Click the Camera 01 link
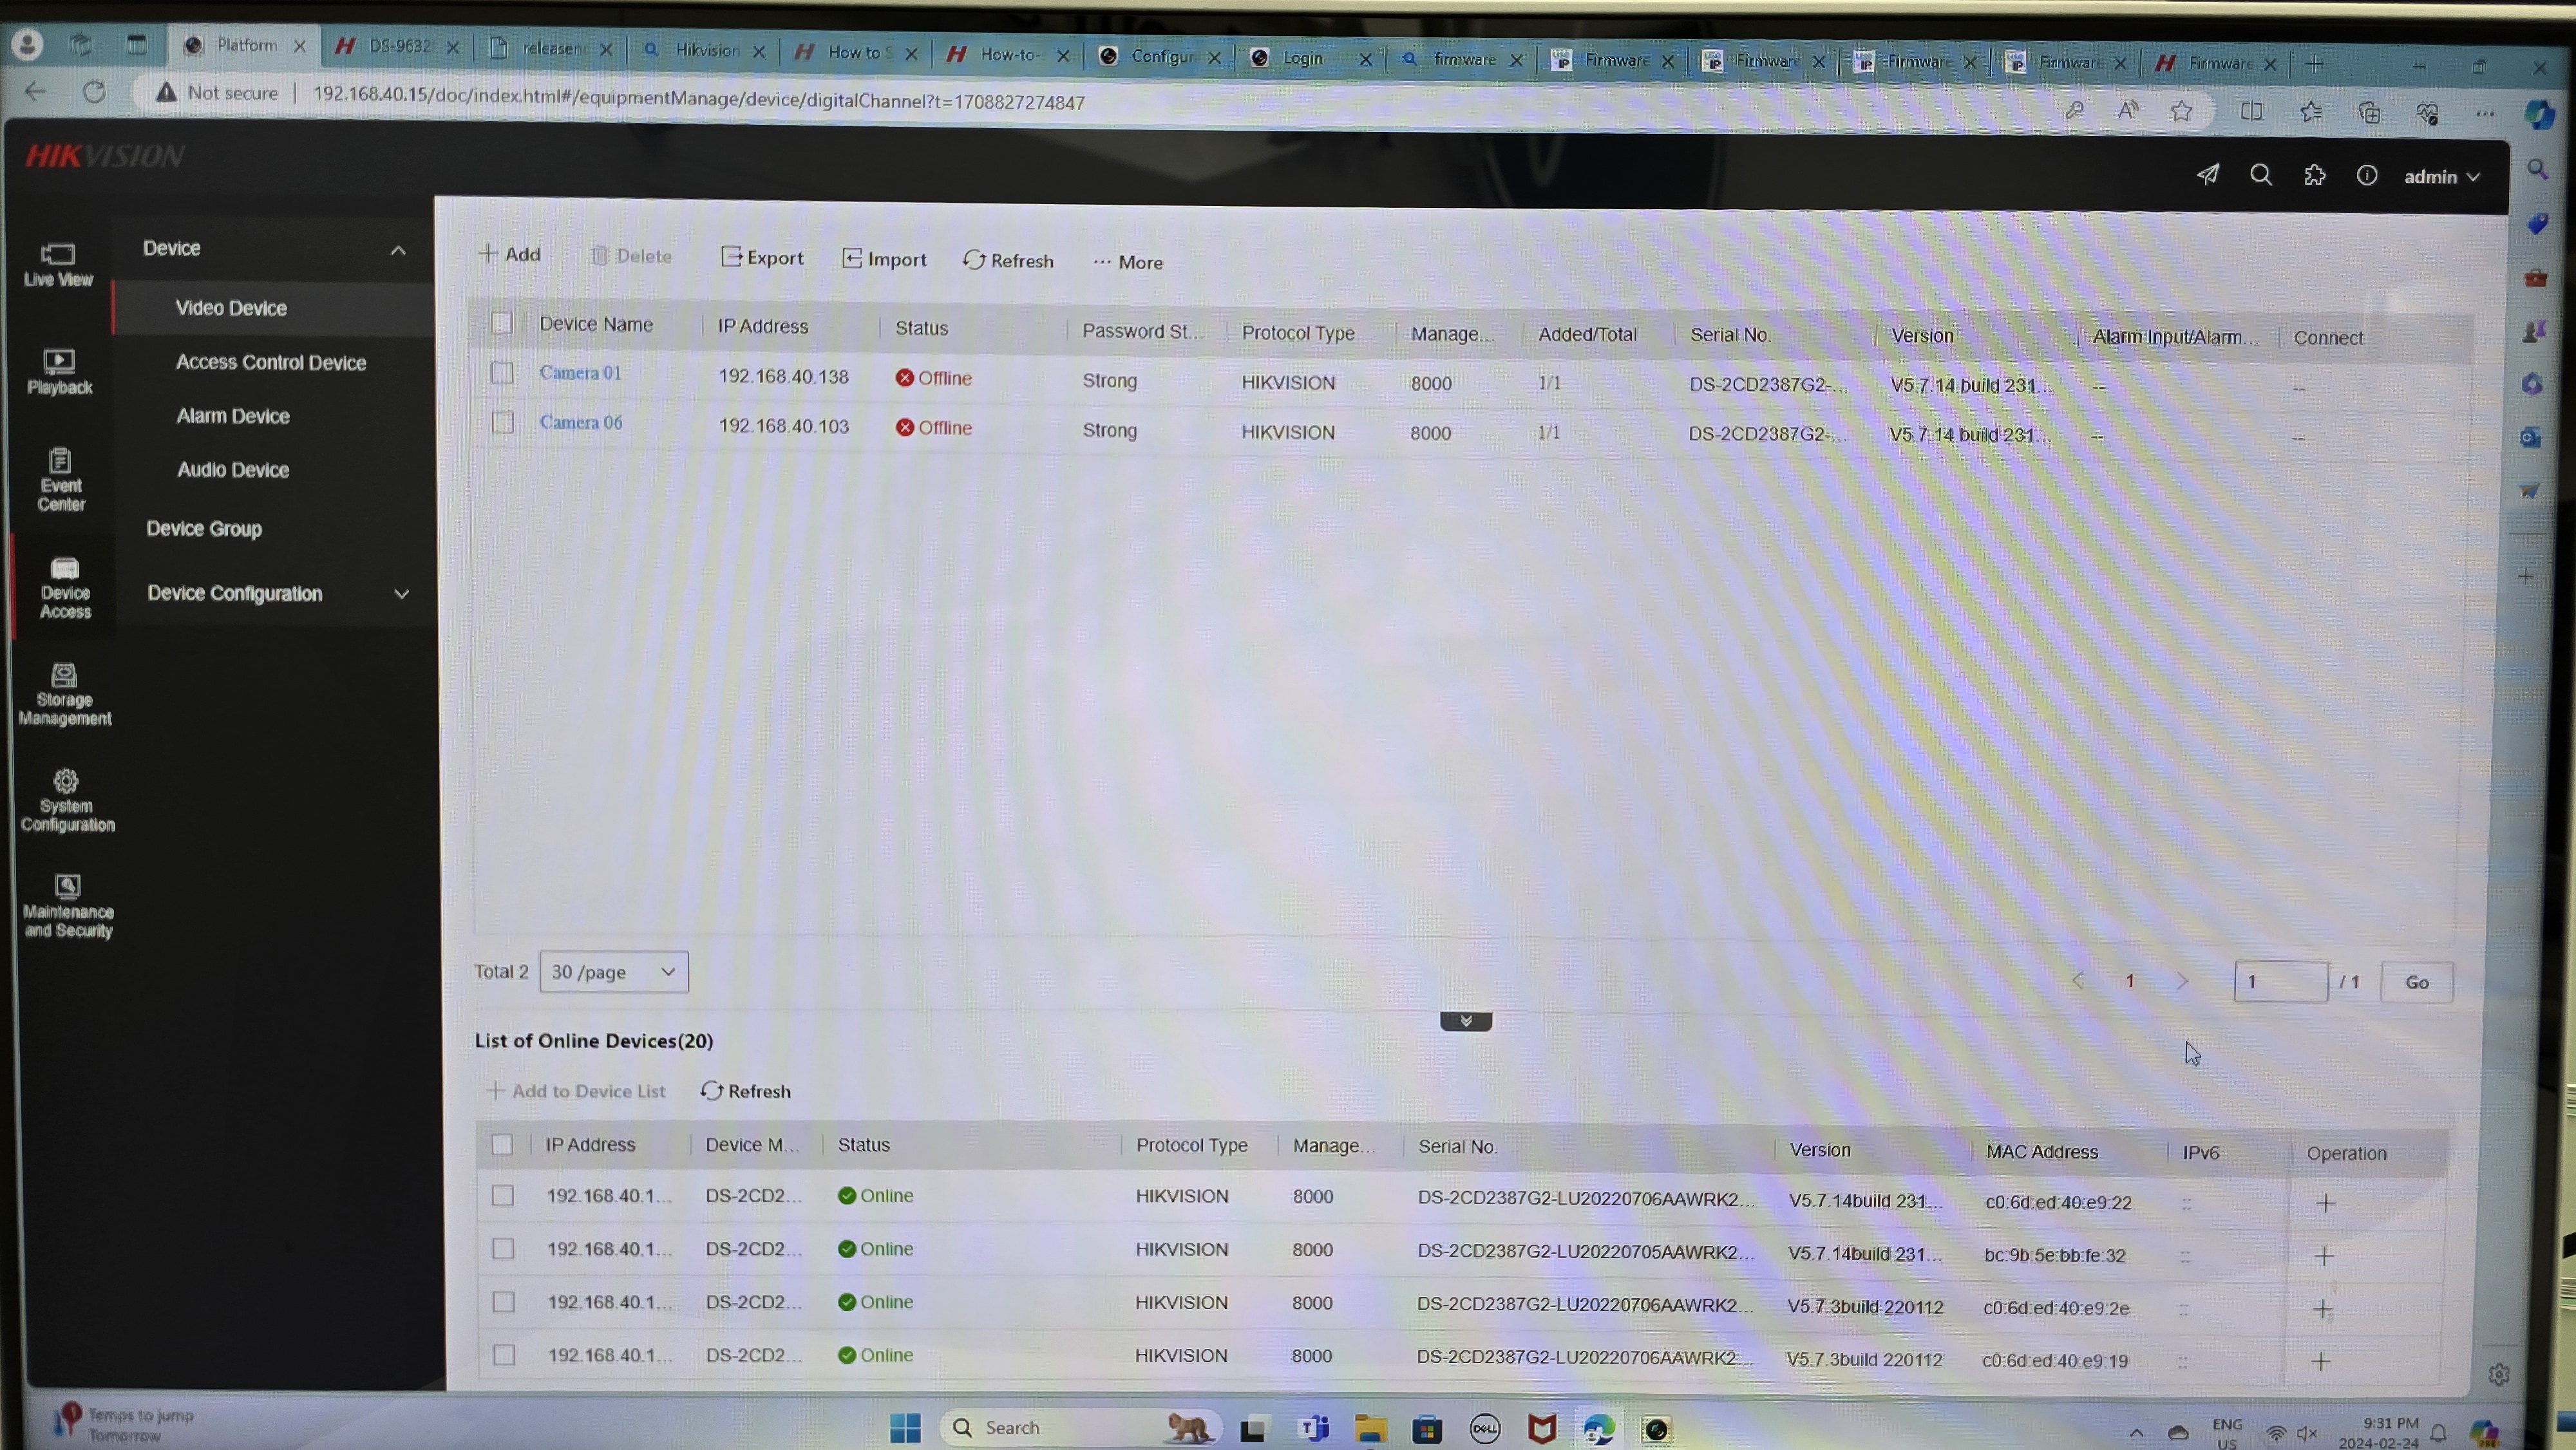Viewport: 2576px width, 1450px height. [580, 373]
